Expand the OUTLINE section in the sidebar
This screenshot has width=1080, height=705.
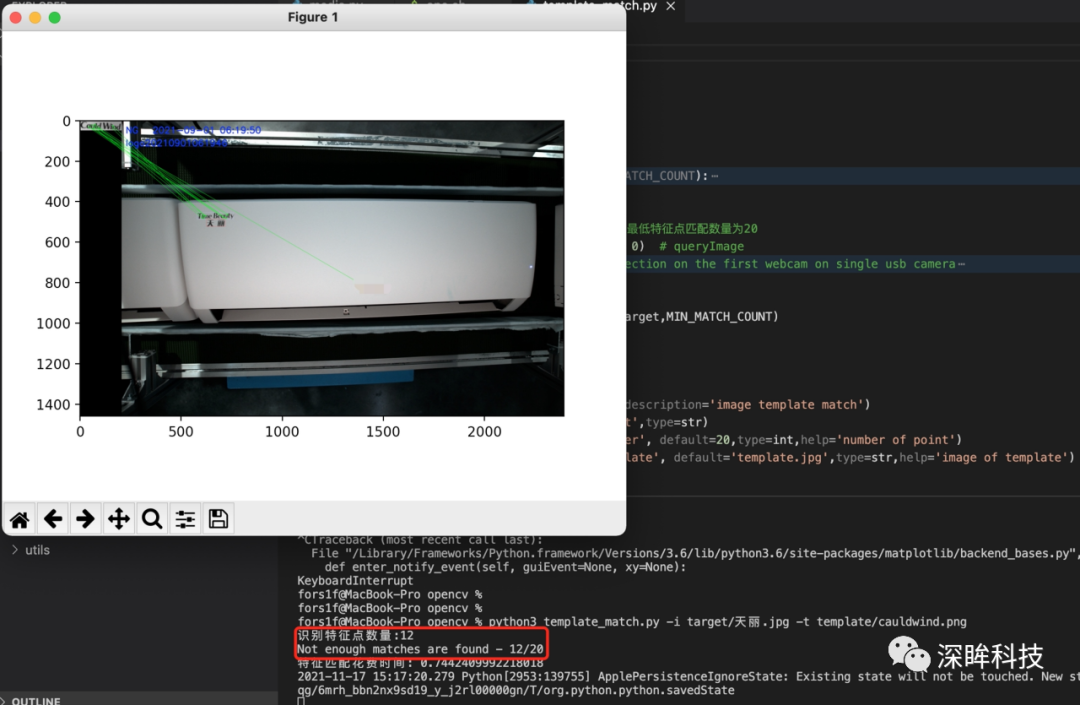[x=36, y=700]
